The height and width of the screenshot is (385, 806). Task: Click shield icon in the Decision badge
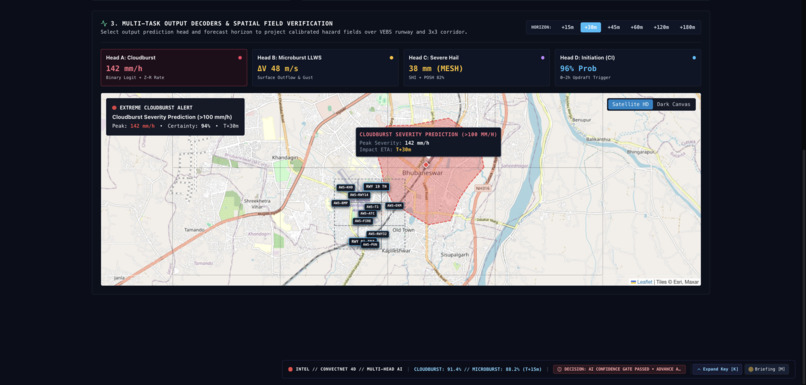click(559, 369)
